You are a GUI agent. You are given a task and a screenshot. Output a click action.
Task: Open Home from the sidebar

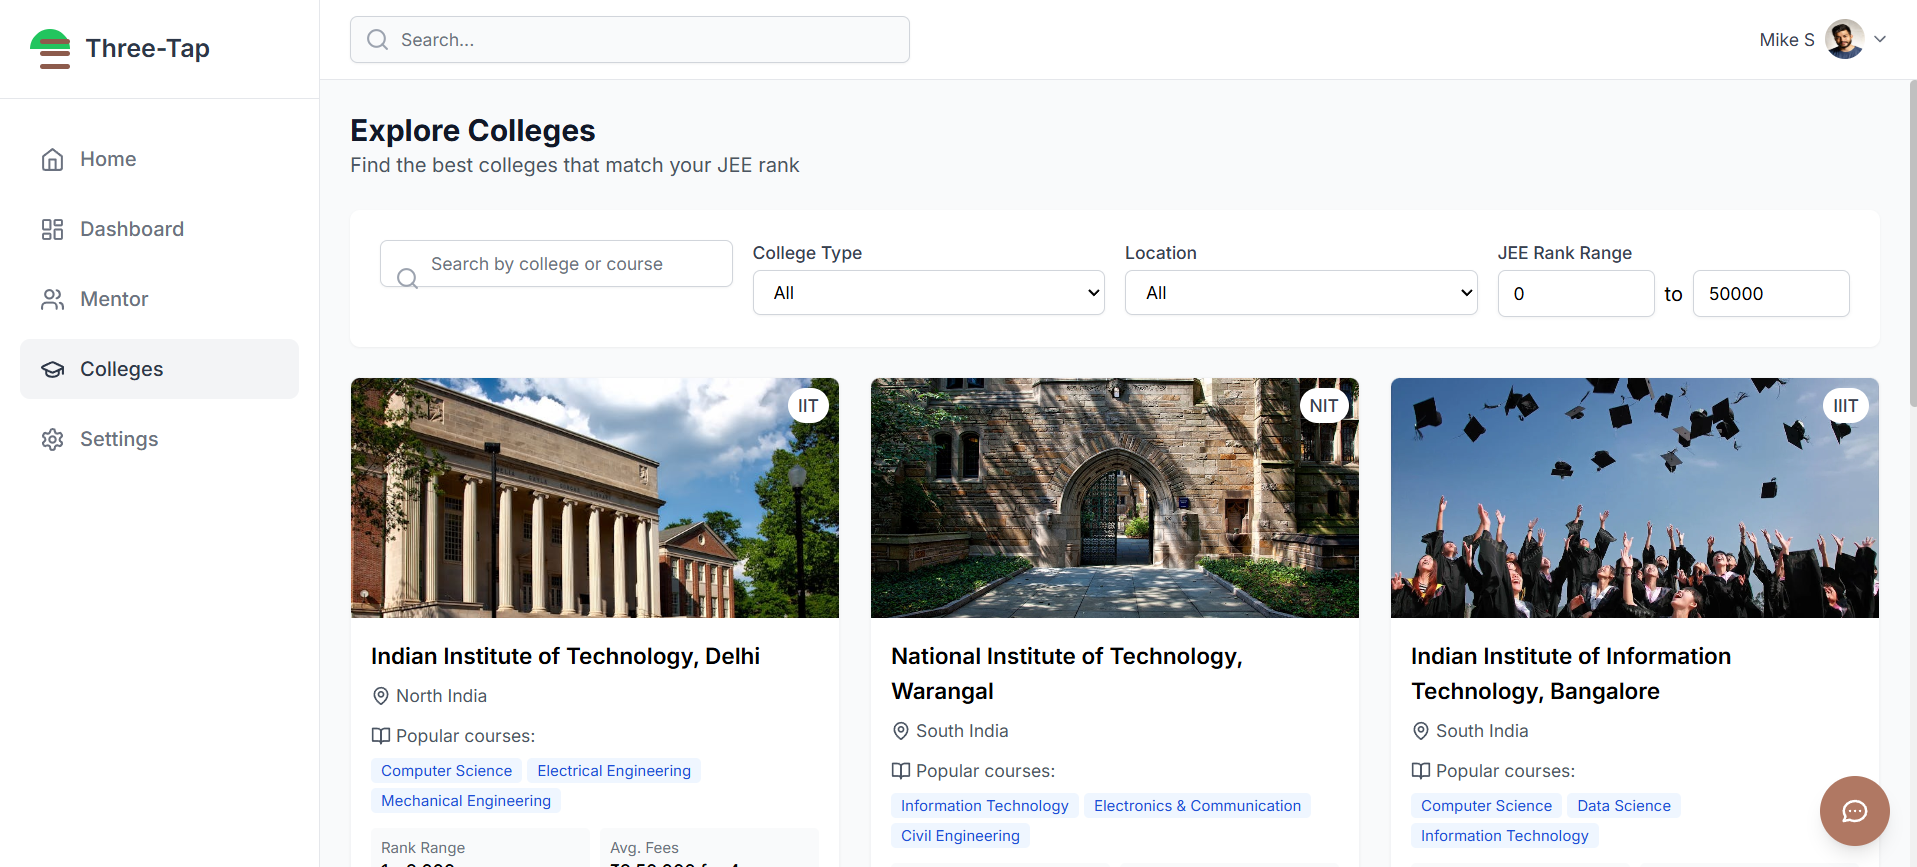pos(159,159)
